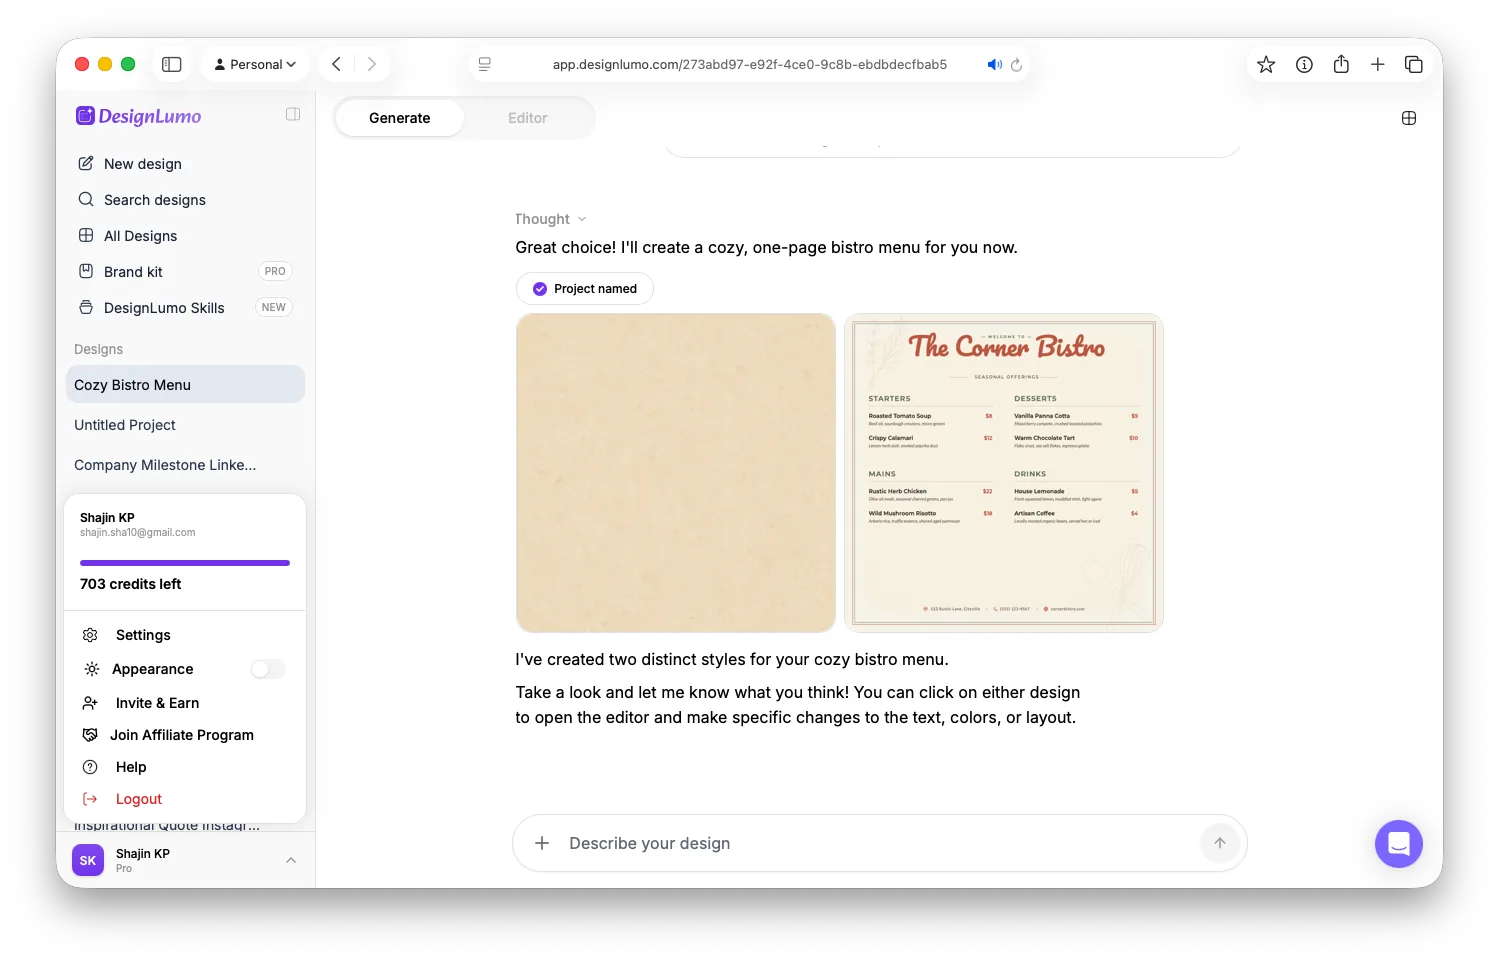The image size is (1499, 962).
Task: Collapse the Shajin KP account menu chevron
Action: pyautogui.click(x=291, y=860)
